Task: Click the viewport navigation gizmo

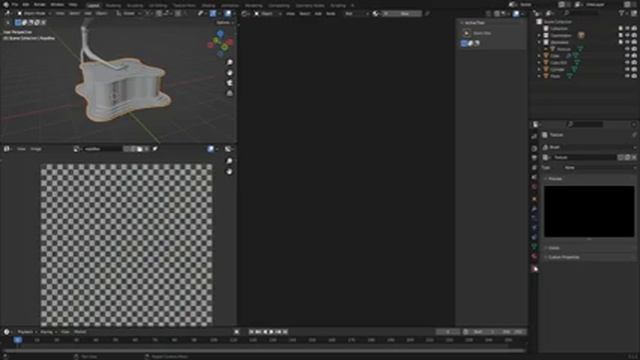Action: [x=220, y=43]
